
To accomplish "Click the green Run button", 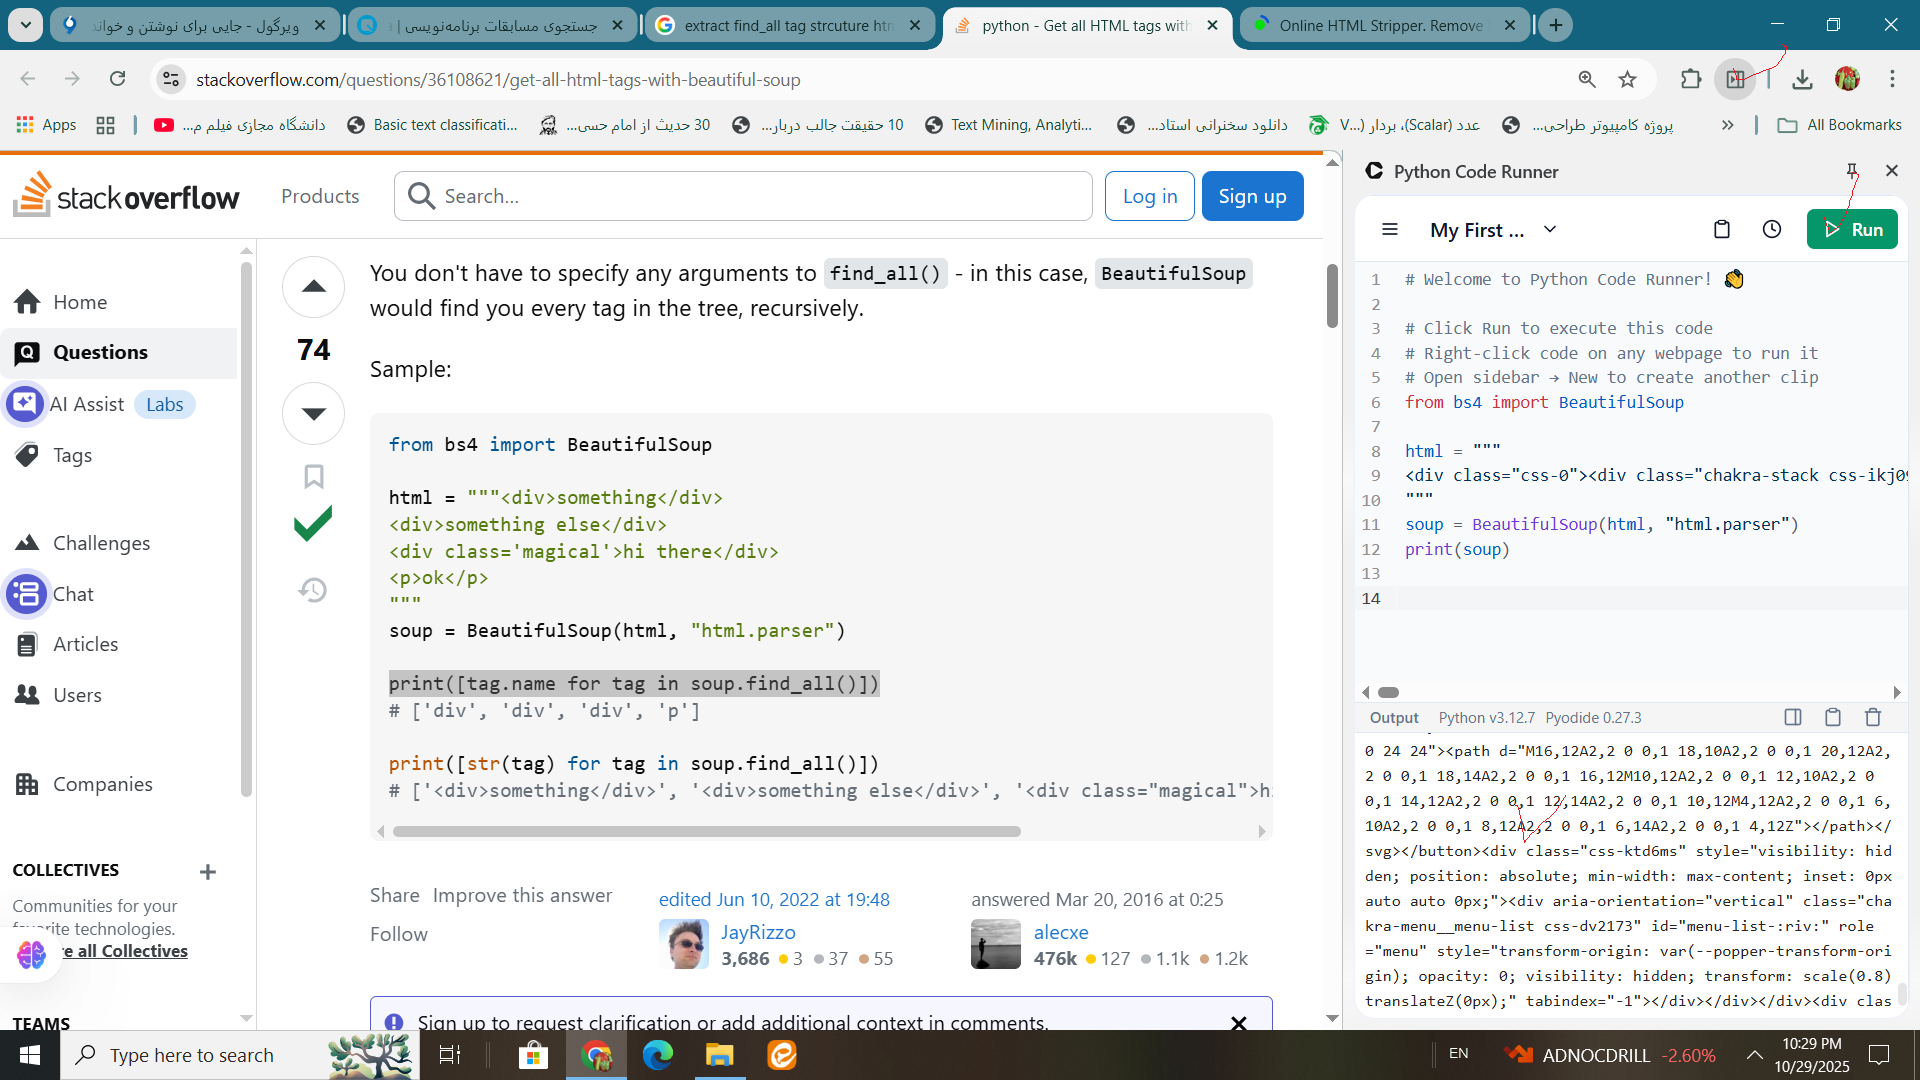I will pyautogui.click(x=1852, y=230).
